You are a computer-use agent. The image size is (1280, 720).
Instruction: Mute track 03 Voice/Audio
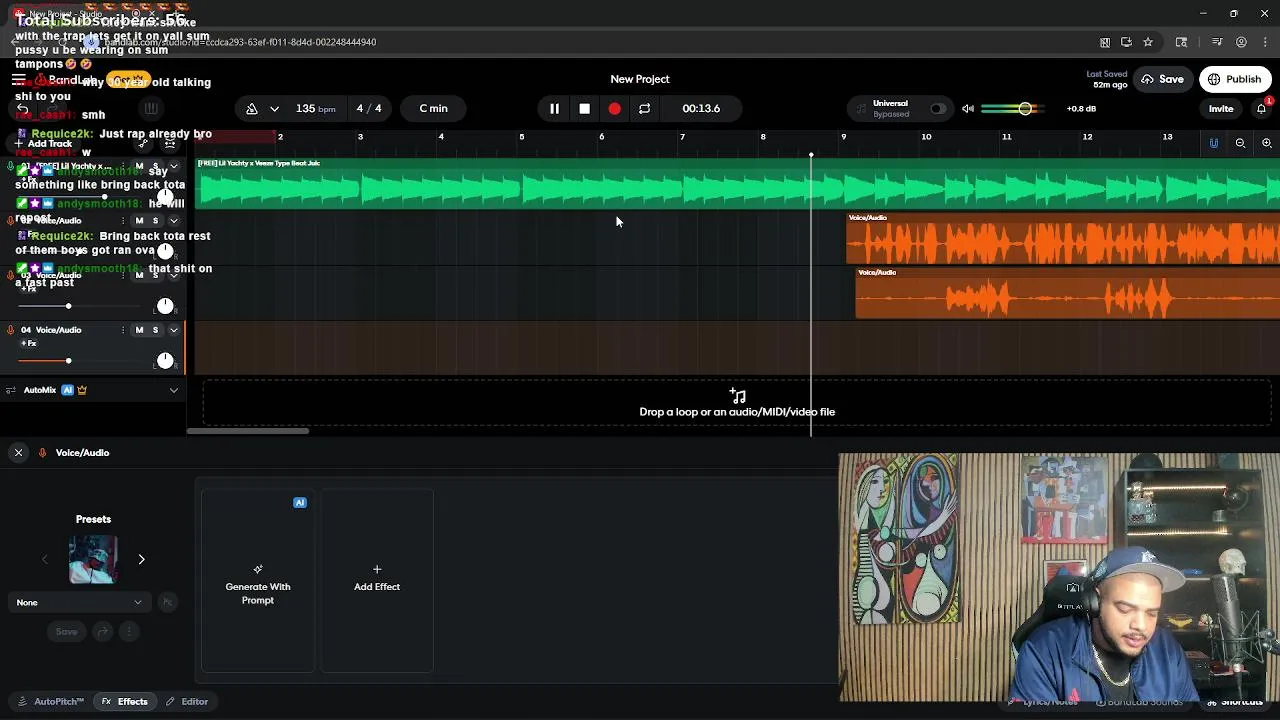pos(139,275)
